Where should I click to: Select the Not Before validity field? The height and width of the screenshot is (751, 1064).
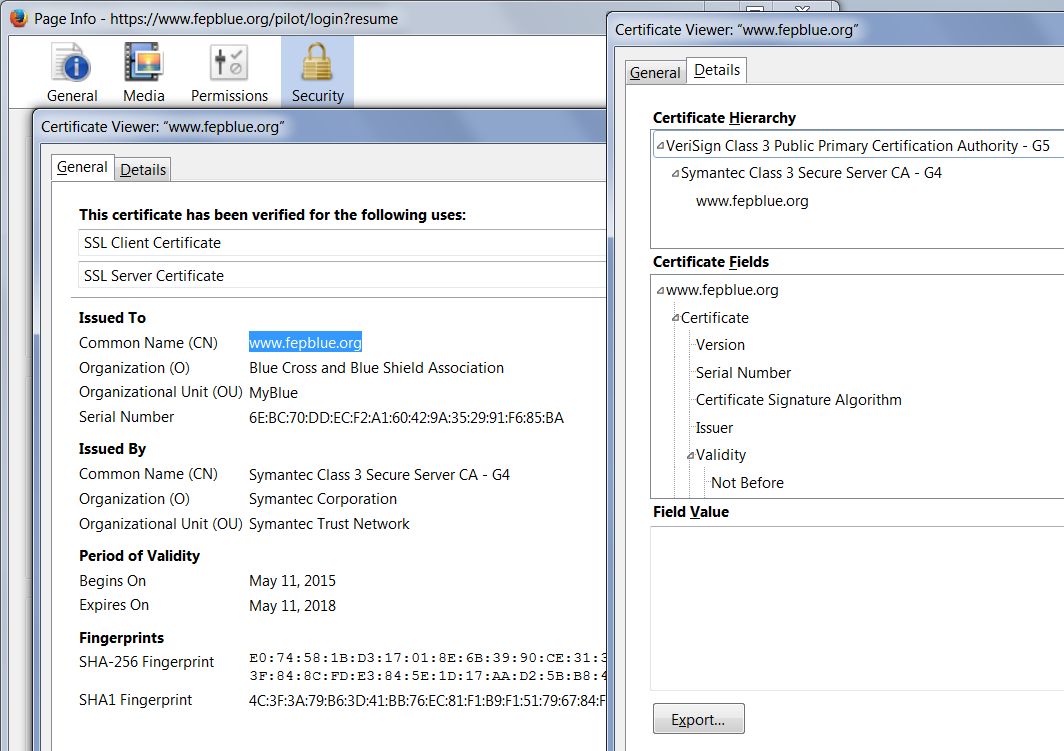coord(747,482)
